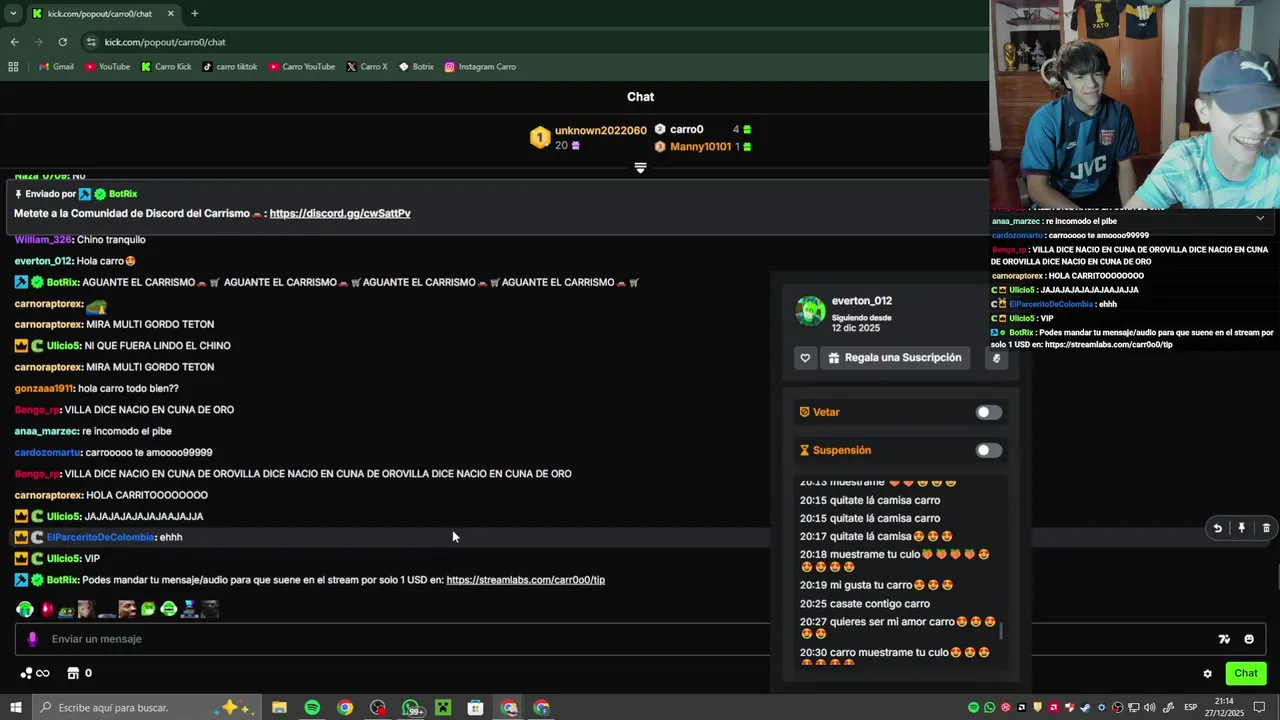Open the Discord invite link
1280x720 pixels.
(340, 213)
